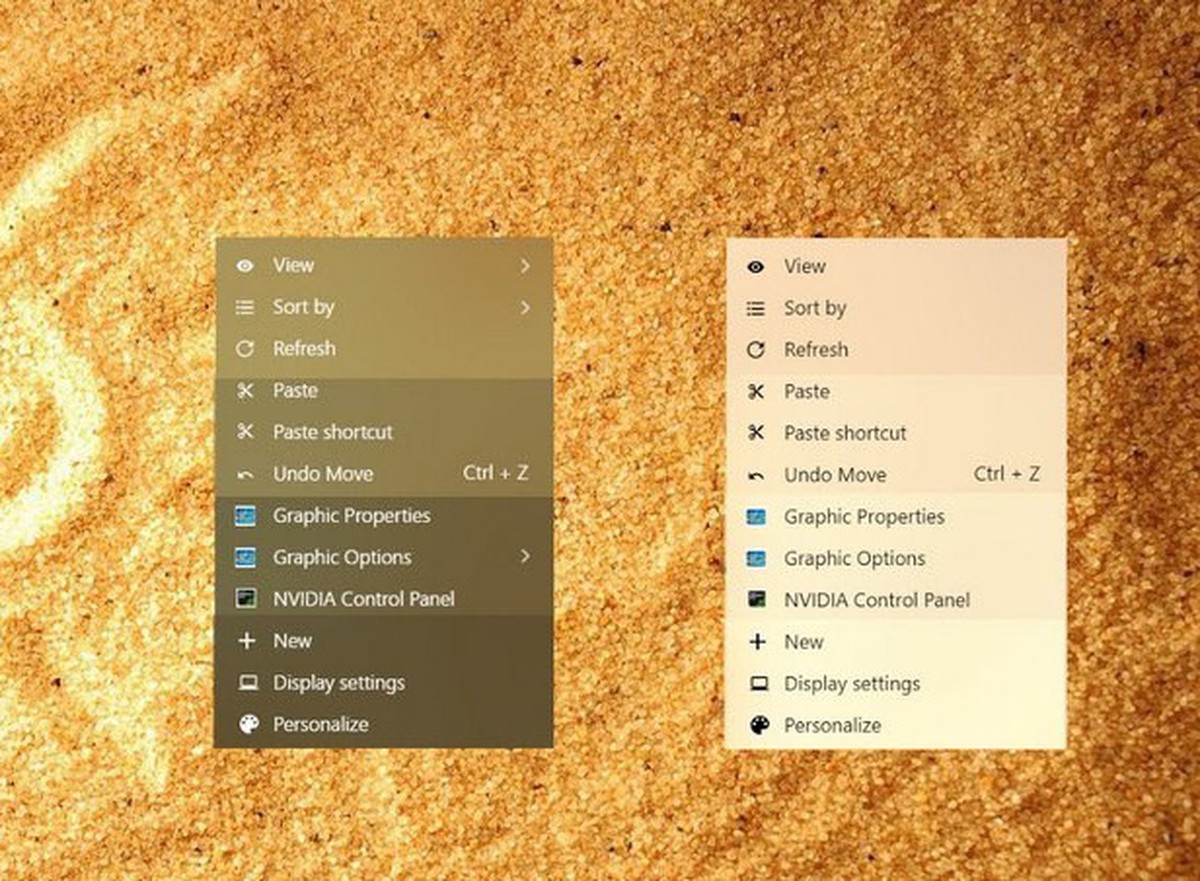Click the Ctrl + Z shortcut text in light menu
1200x881 pixels.
pos(1007,474)
